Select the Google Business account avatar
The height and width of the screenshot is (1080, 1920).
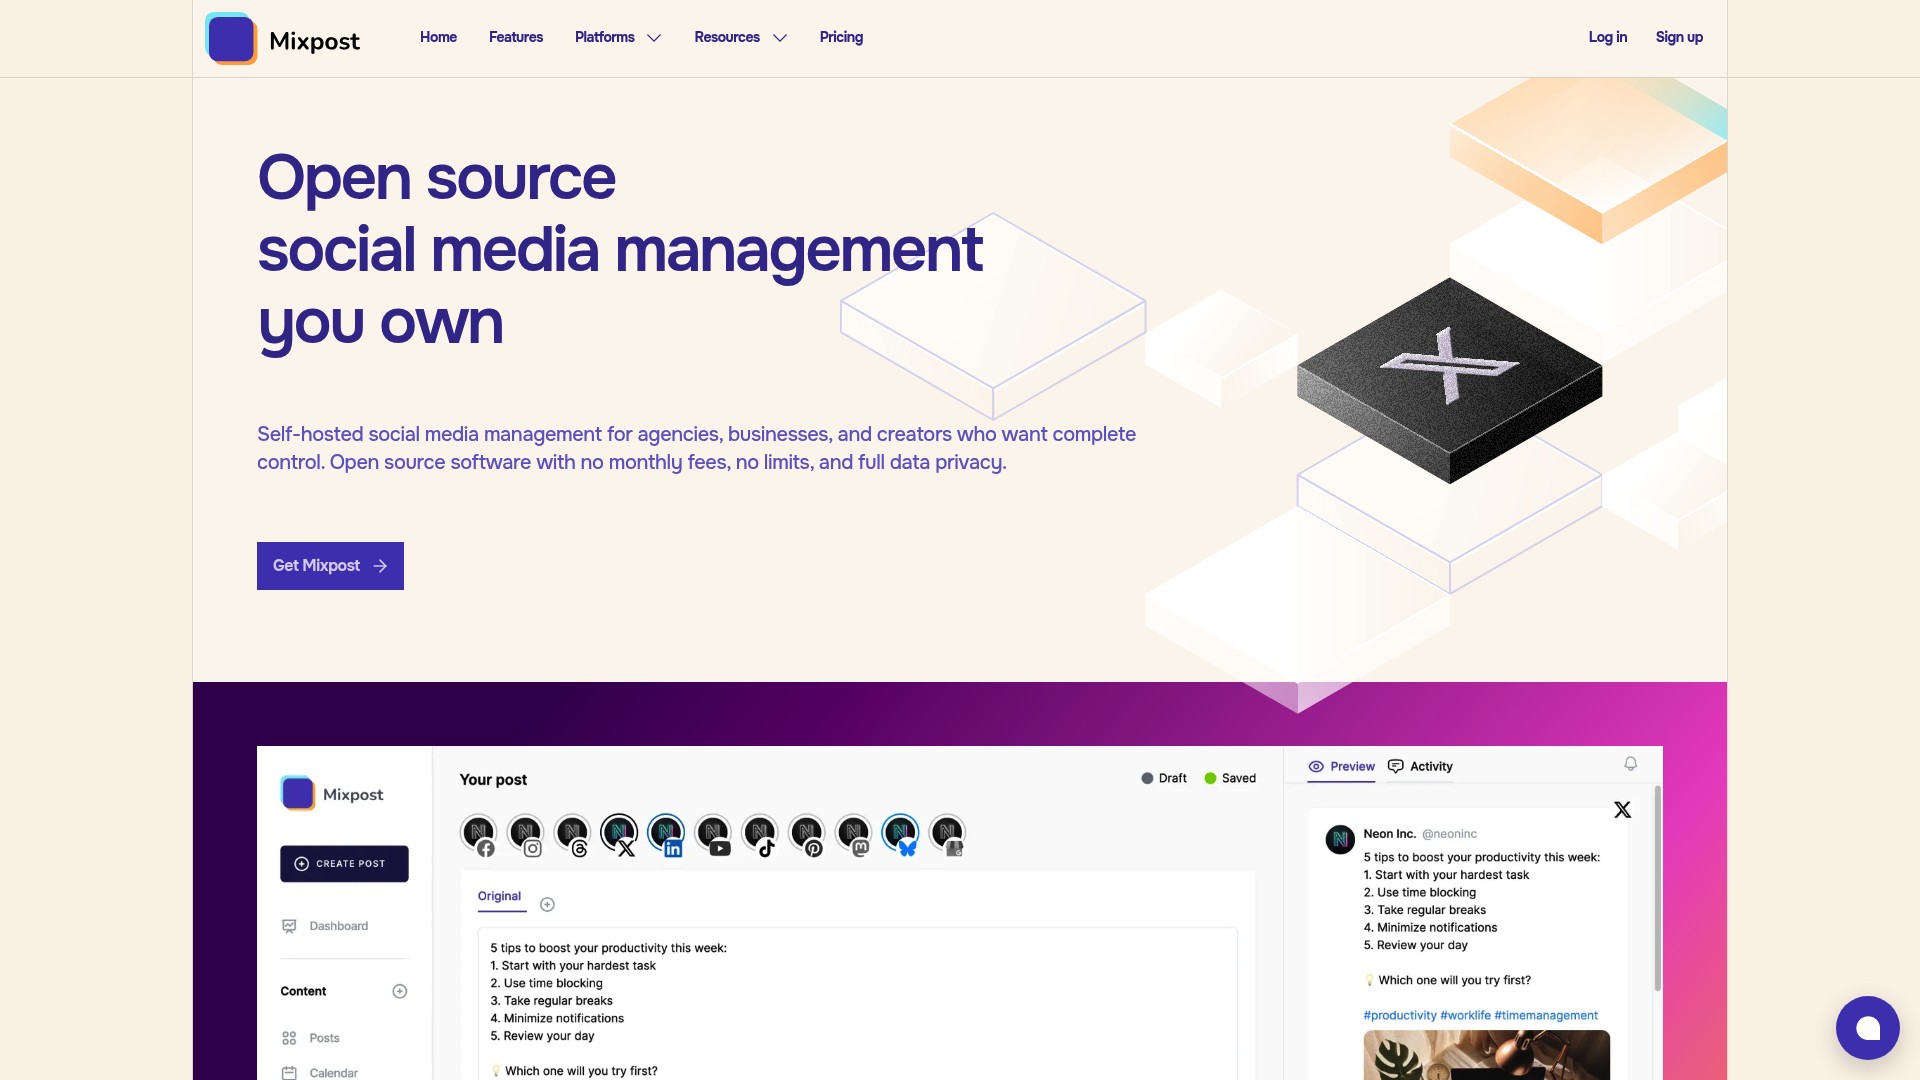coord(947,833)
